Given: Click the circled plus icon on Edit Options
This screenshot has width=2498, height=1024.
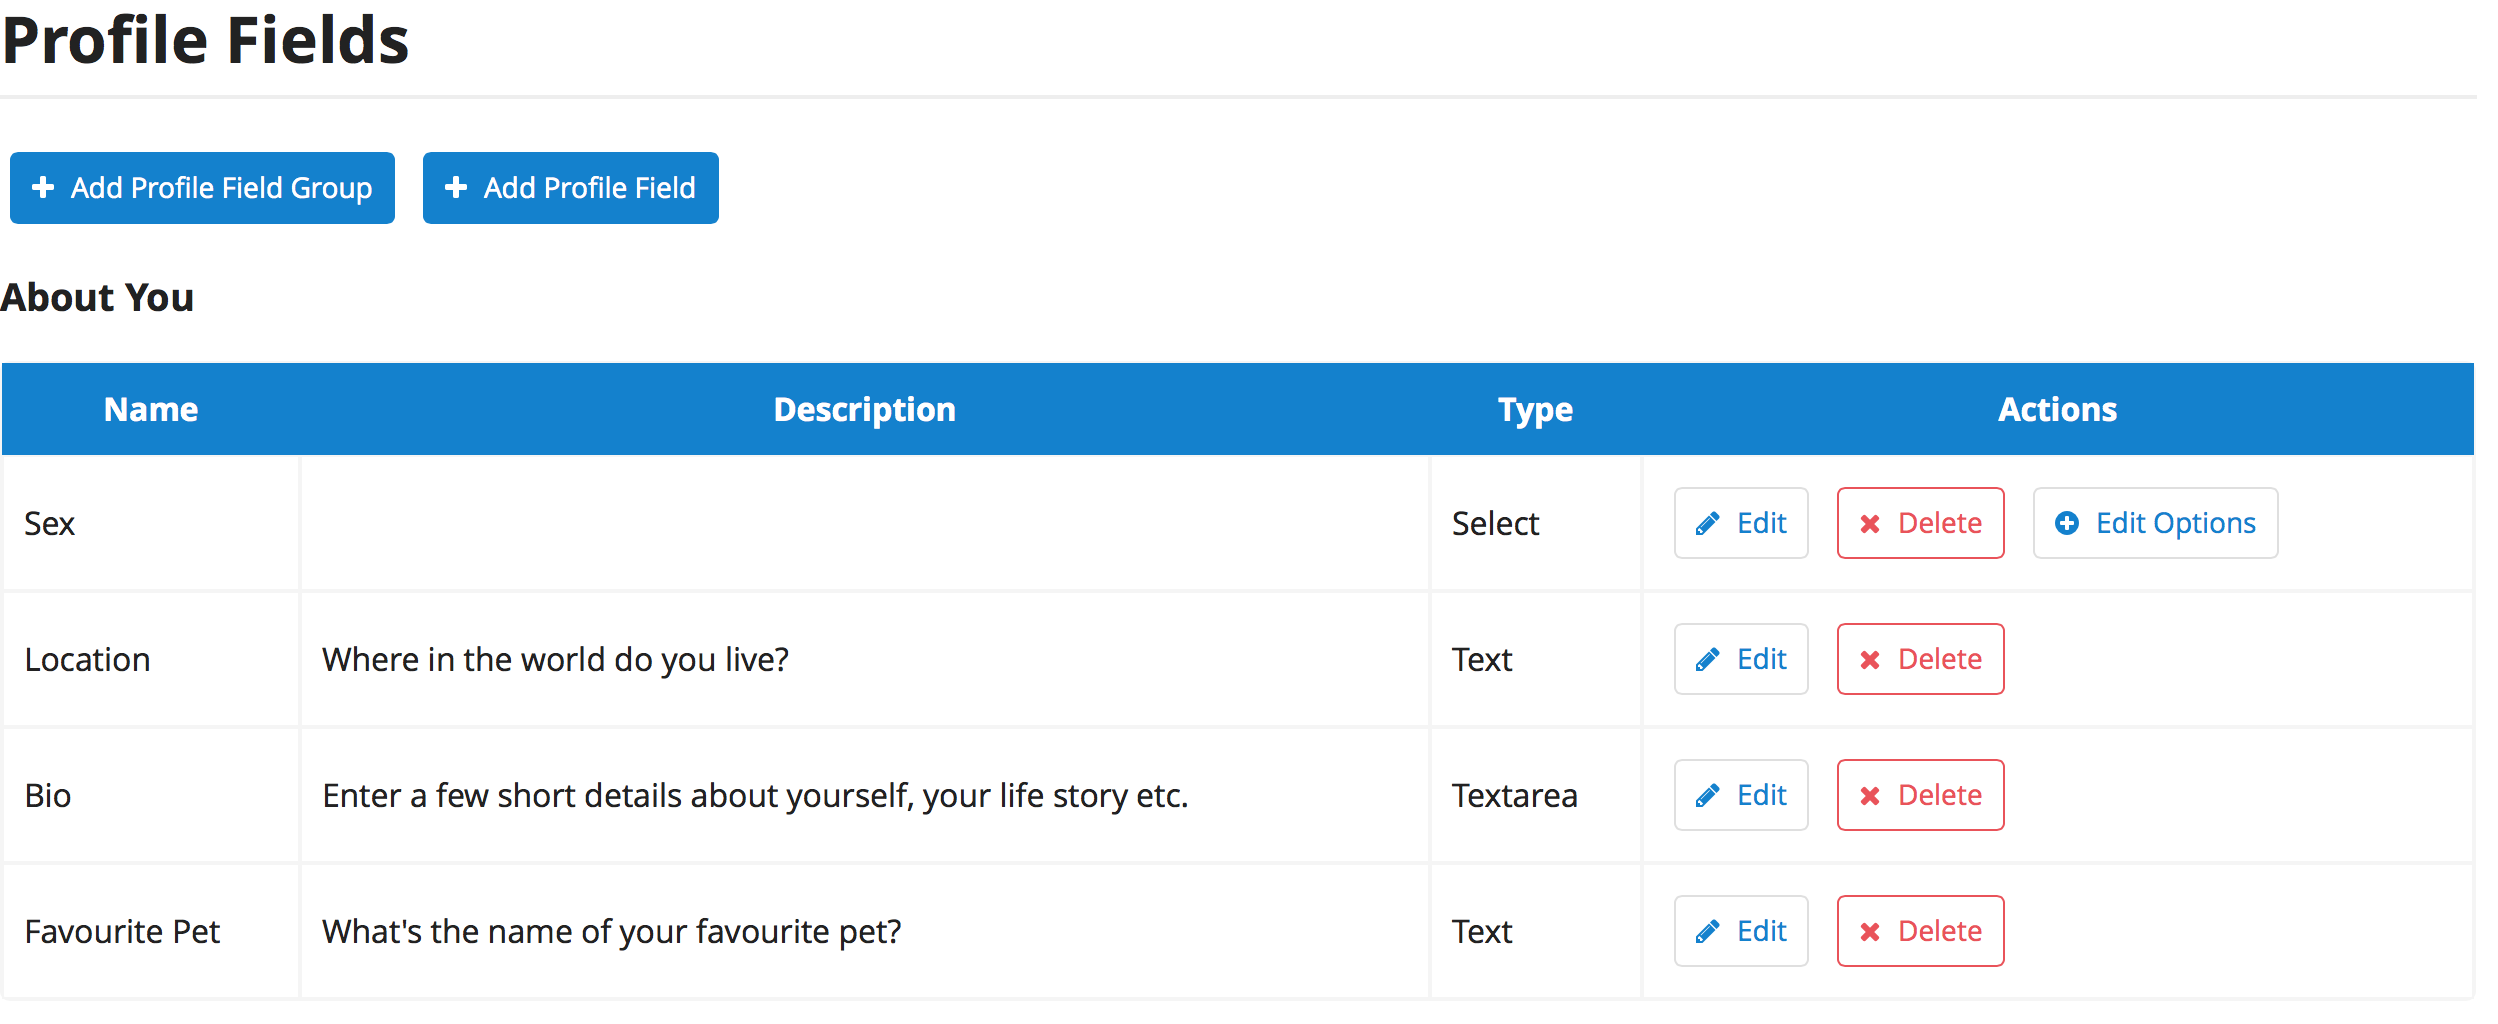Looking at the screenshot, I should click(x=2067, y=523).
